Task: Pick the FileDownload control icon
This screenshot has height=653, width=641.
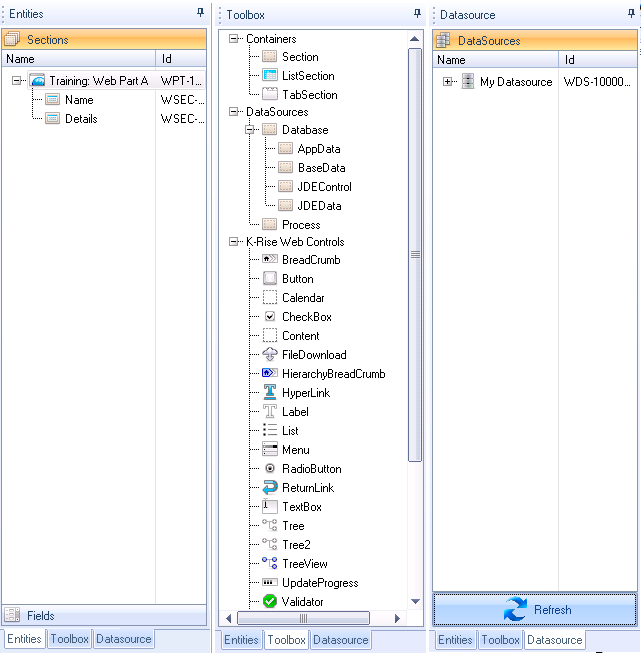Action: tap(269, 354)
